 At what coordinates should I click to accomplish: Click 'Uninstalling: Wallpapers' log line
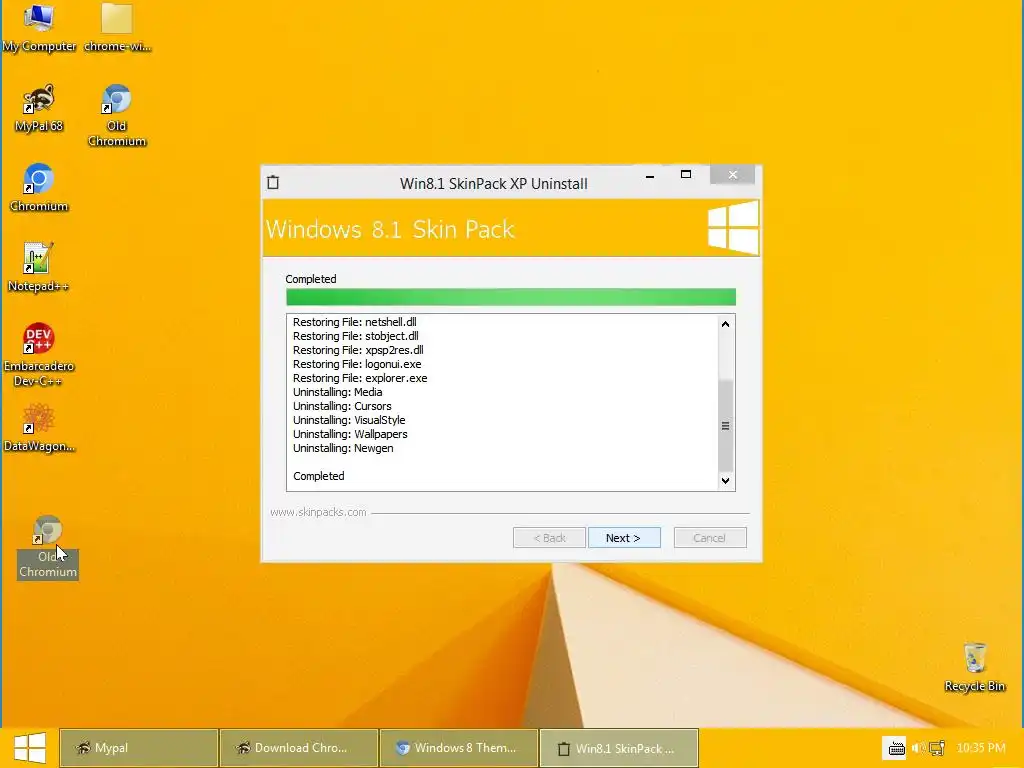coord(350,434)
